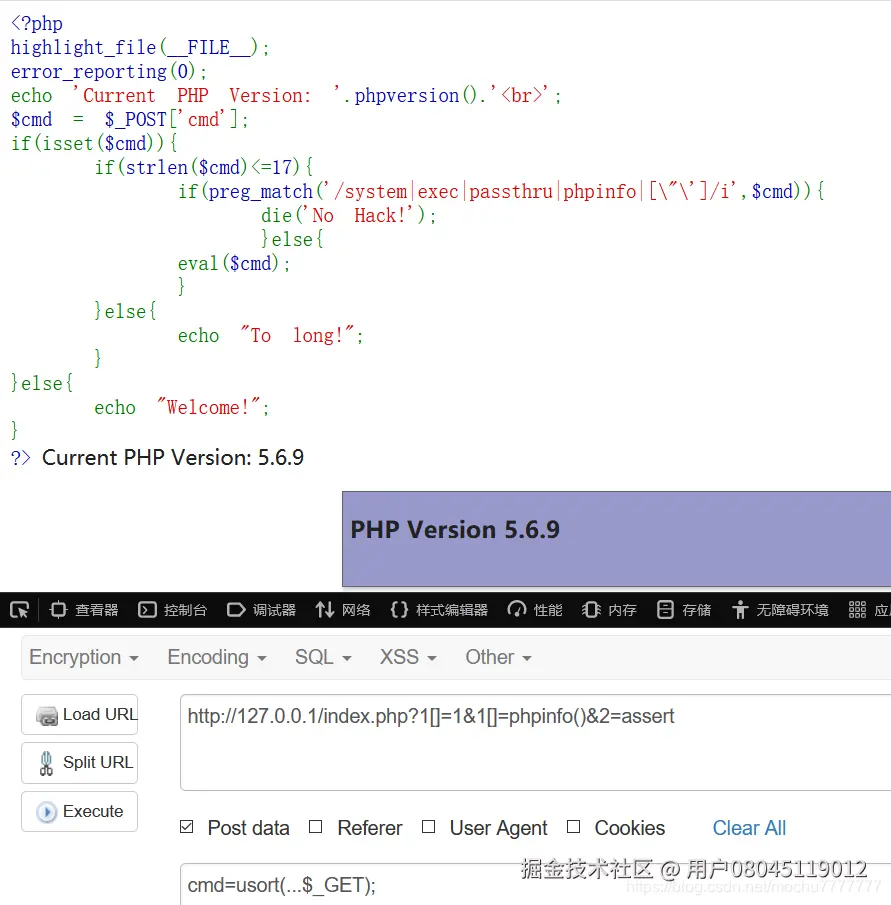The image size is (891, 905).
Task: Click the URL text field in HackBar
Action: coord(536,742)
